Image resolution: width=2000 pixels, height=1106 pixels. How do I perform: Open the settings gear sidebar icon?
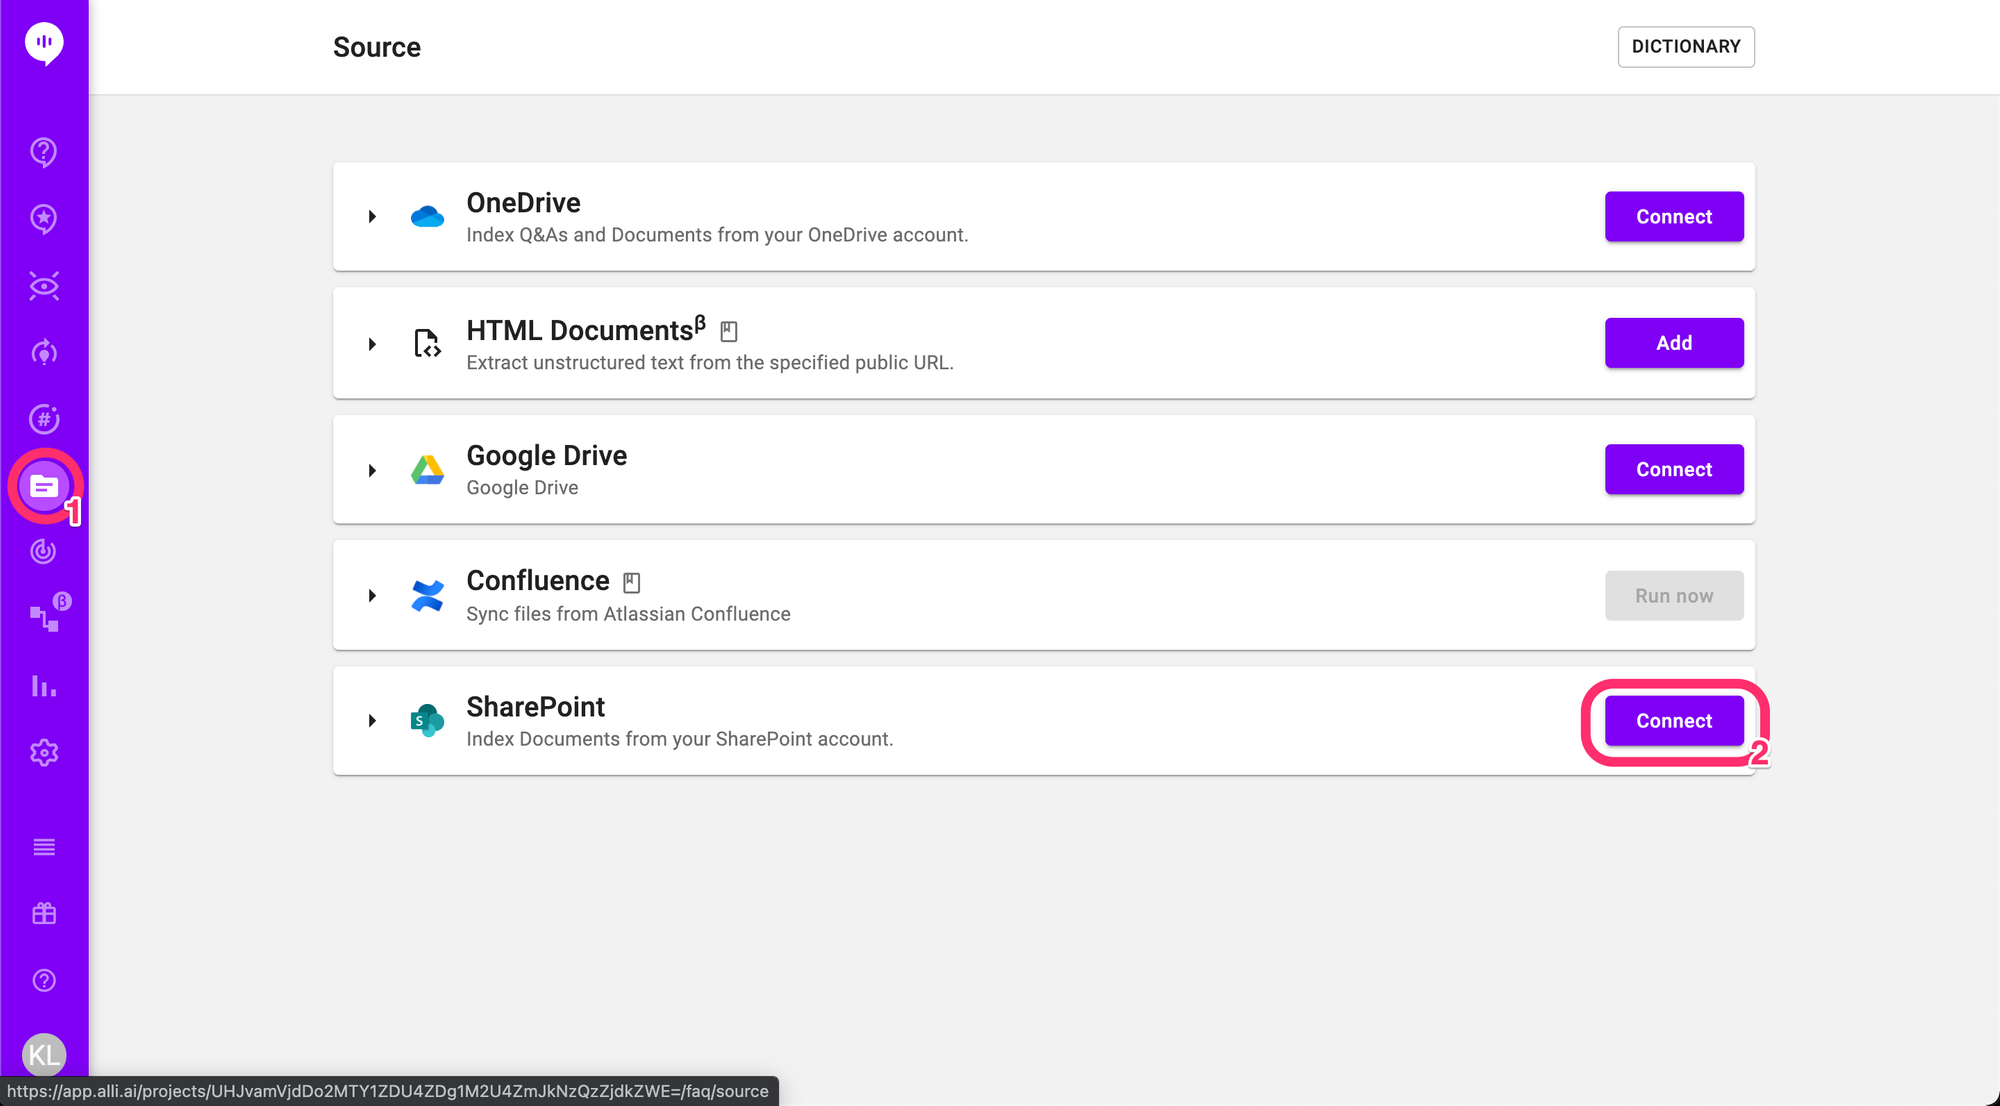point(44,753)
